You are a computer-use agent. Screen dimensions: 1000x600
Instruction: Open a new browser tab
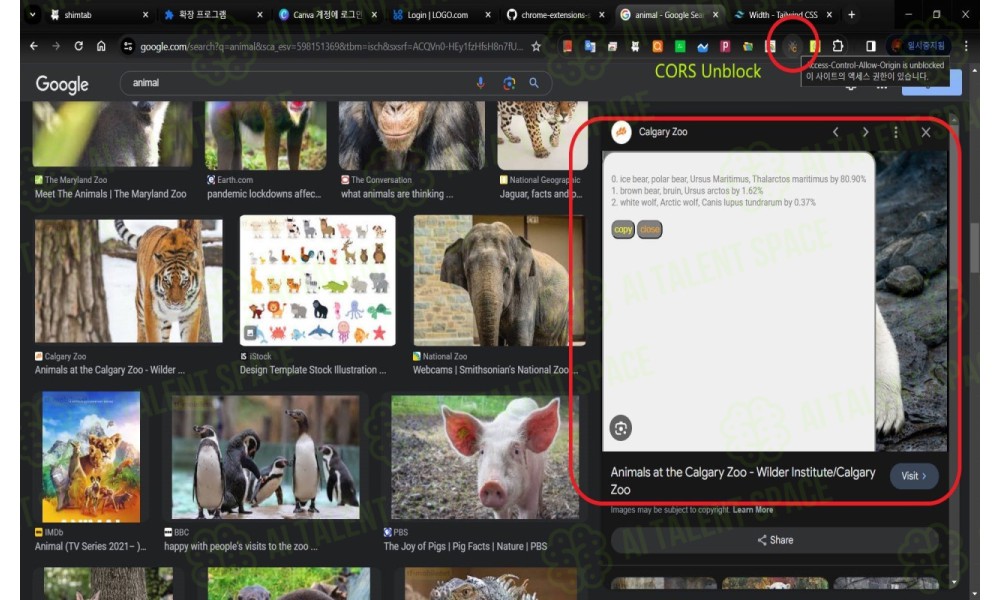pos(851,14)
